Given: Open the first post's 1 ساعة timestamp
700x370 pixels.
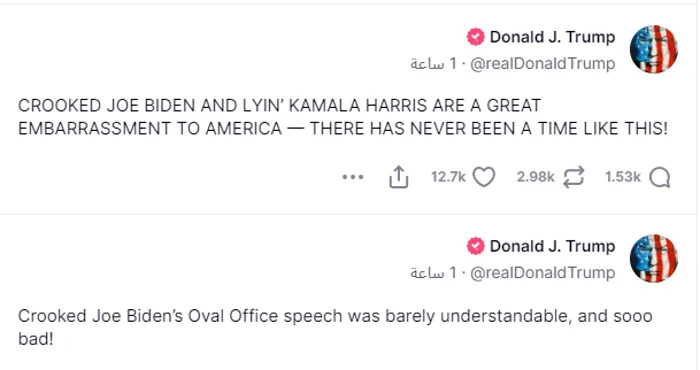Looking at the screenshot, I should click(x=433, y=64).
